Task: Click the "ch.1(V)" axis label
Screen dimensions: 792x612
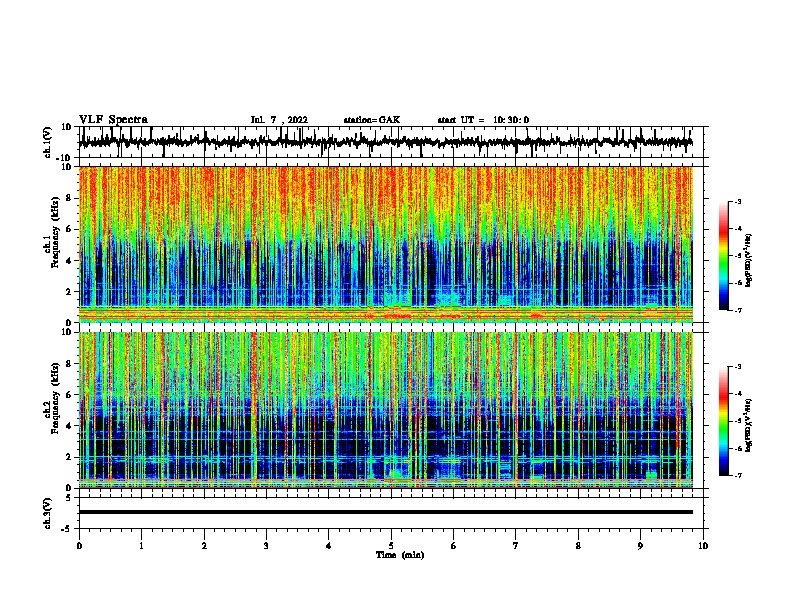Action: (x=48, y=142)
